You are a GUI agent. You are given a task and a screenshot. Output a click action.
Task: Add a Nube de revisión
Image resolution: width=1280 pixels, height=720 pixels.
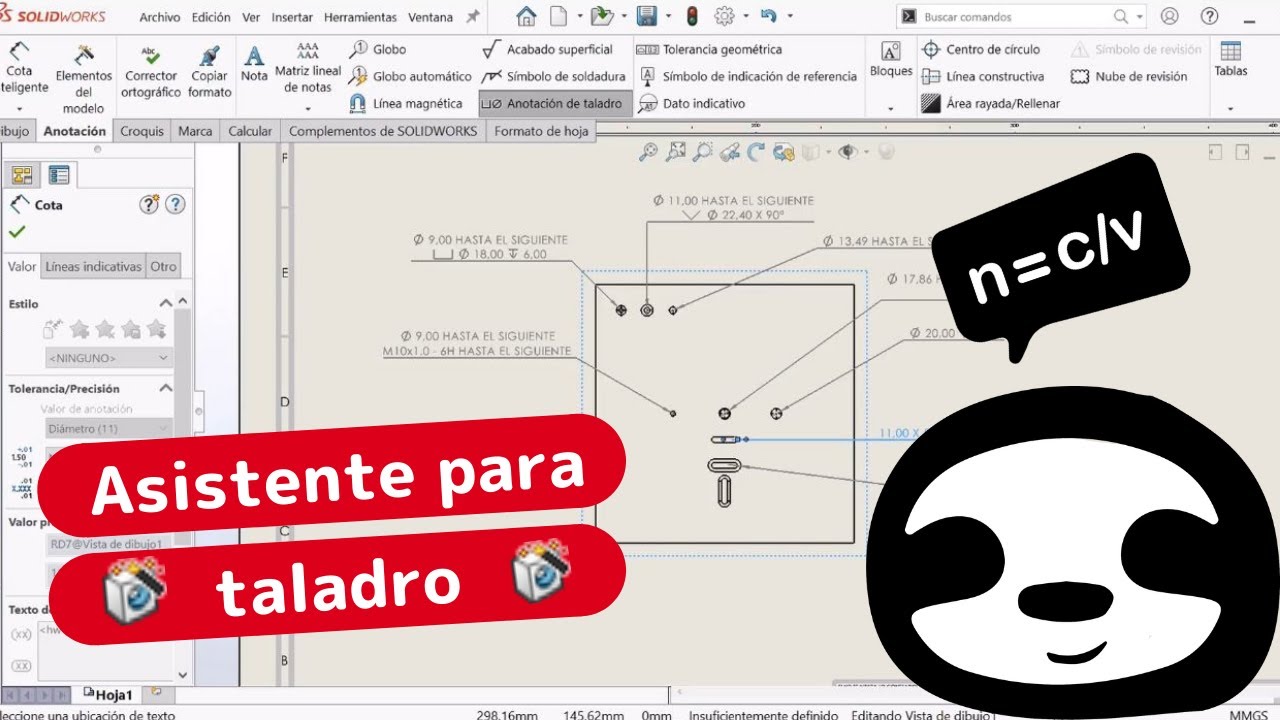[1129, 76]
